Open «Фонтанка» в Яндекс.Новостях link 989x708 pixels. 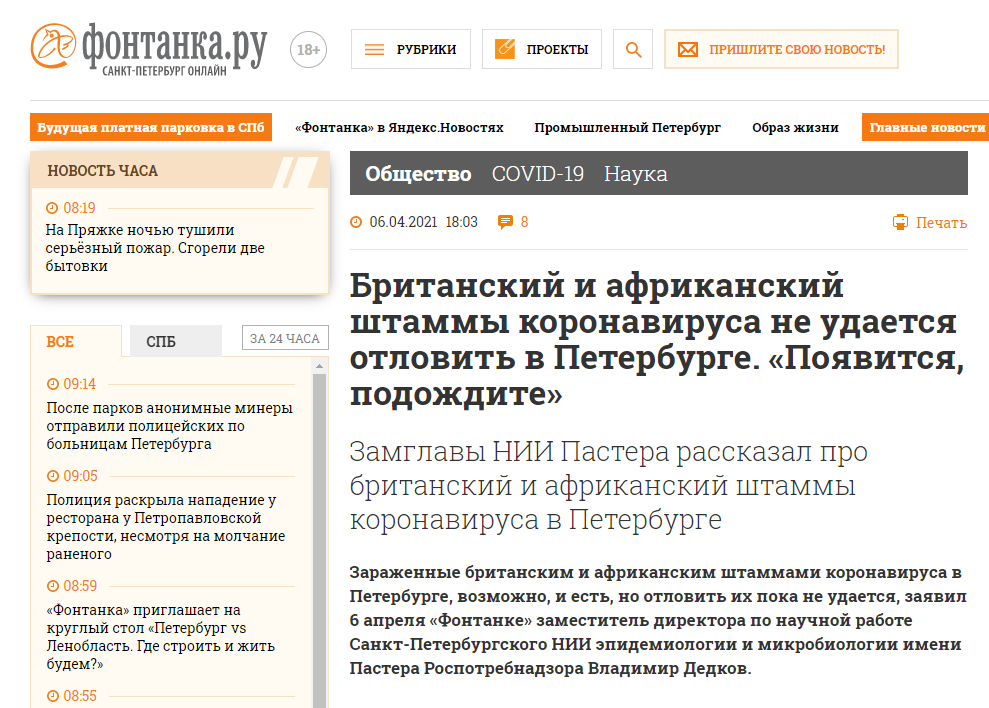coord(399,127)
